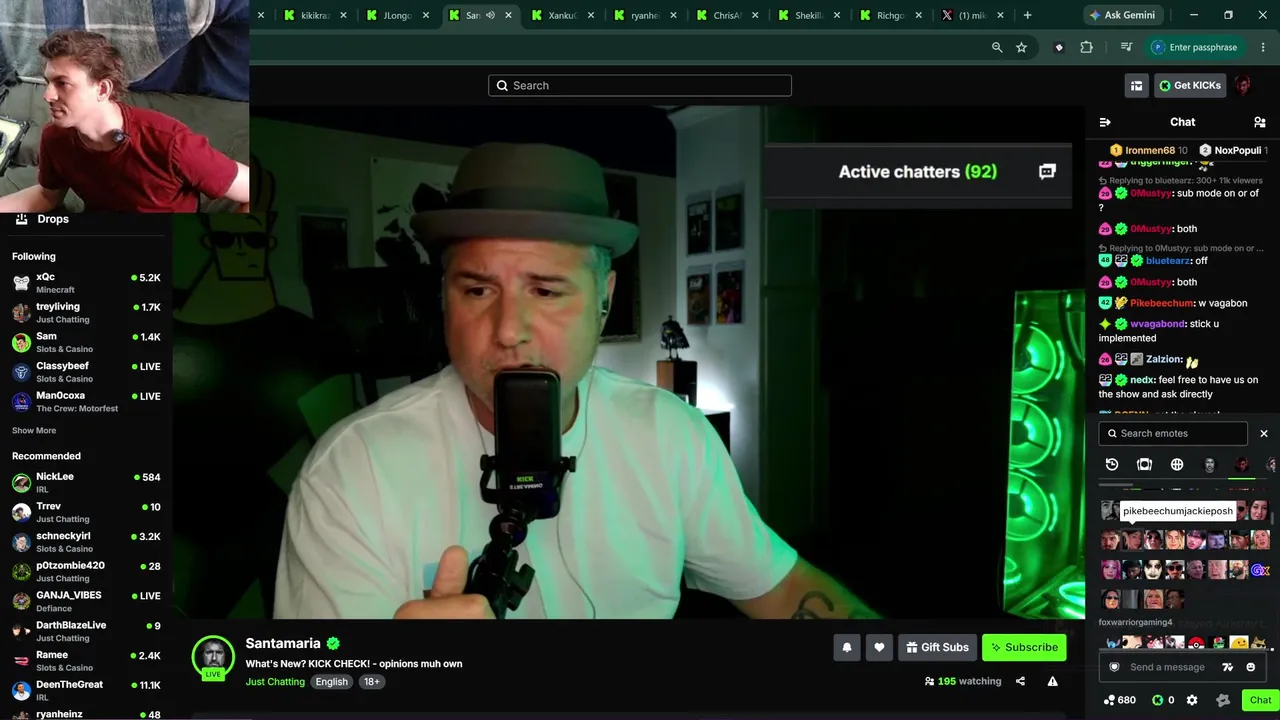
Task: Open the Chrome three-dot menu
Action: [1264, 47]
